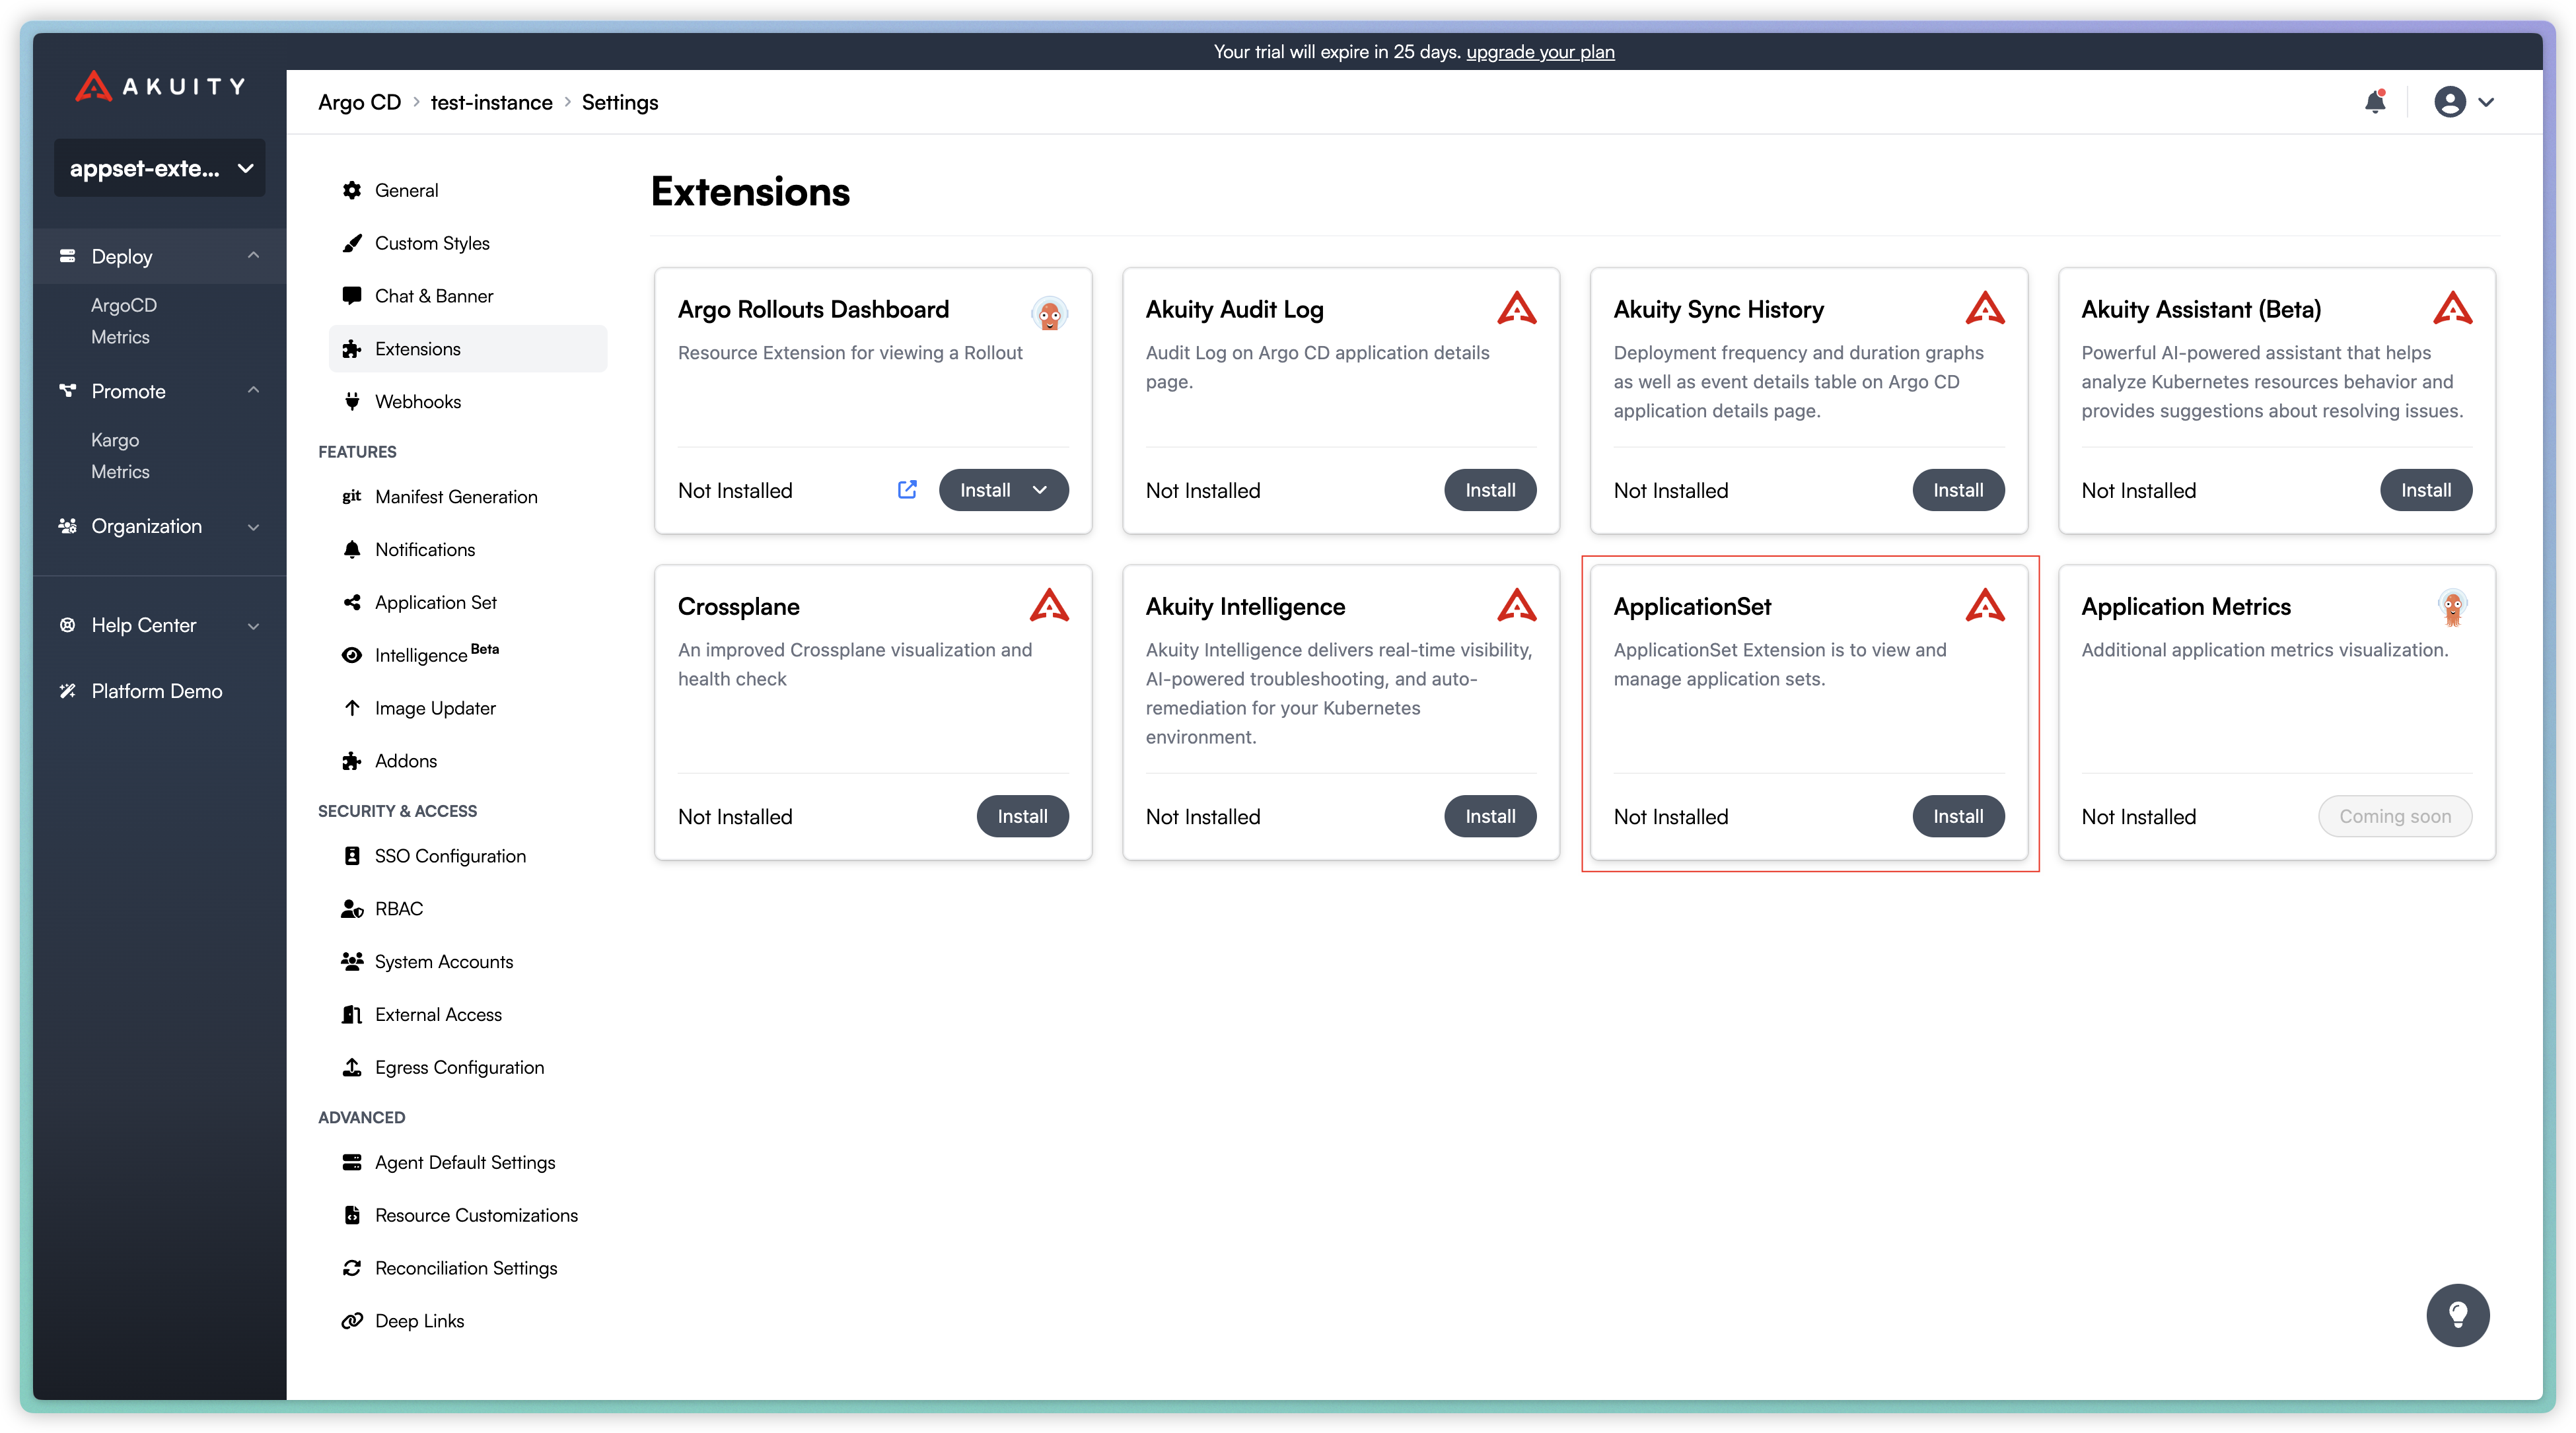Viewport: 2576px width, 1433px height.
Task: Expand the Organization section
Action: [x=159, y=526]
